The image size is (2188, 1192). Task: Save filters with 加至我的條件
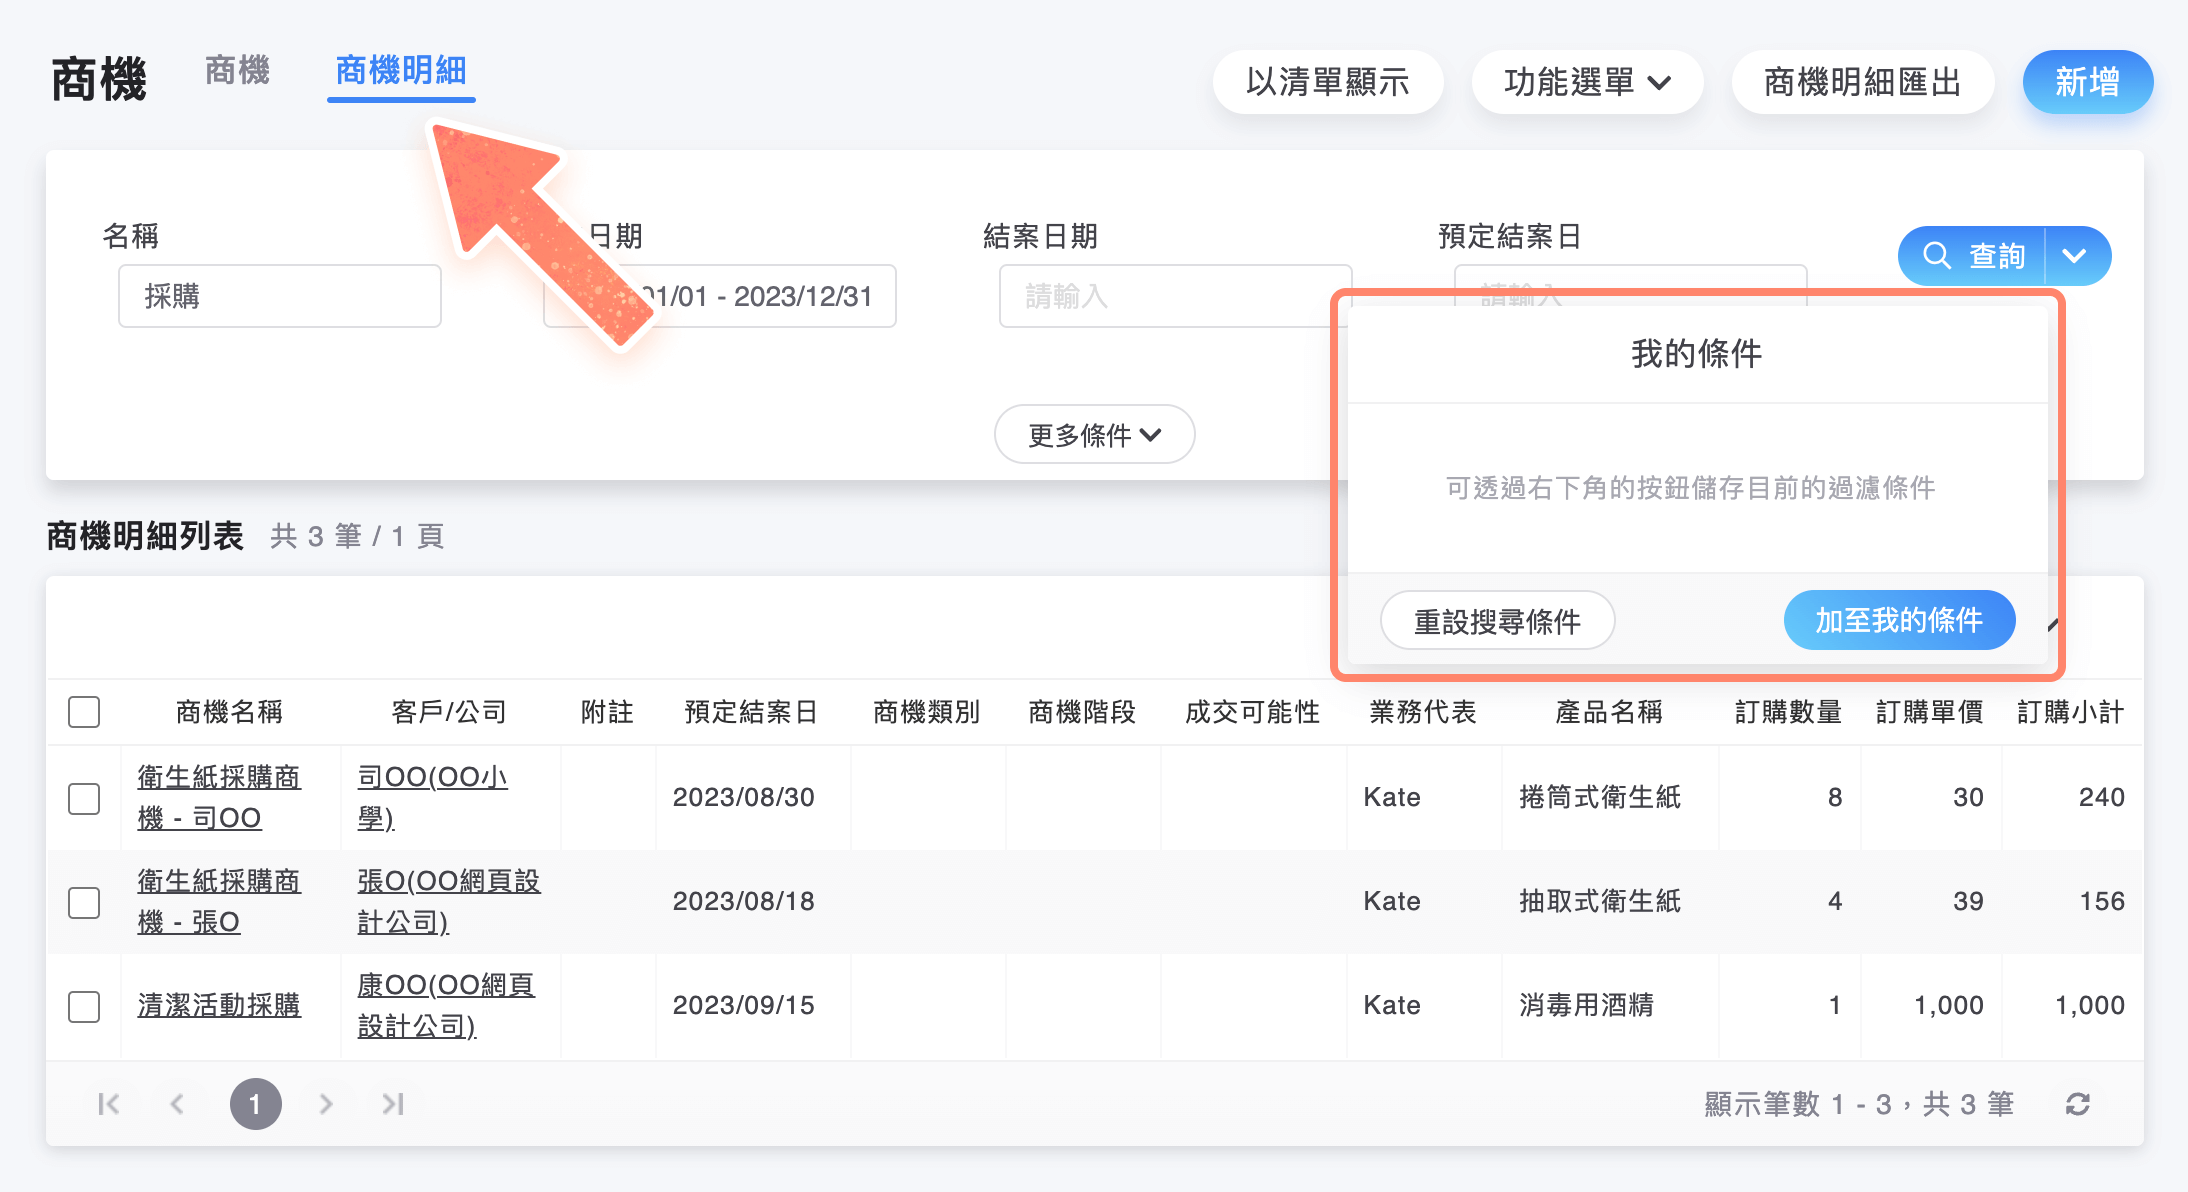click(x=1899, y=620)
